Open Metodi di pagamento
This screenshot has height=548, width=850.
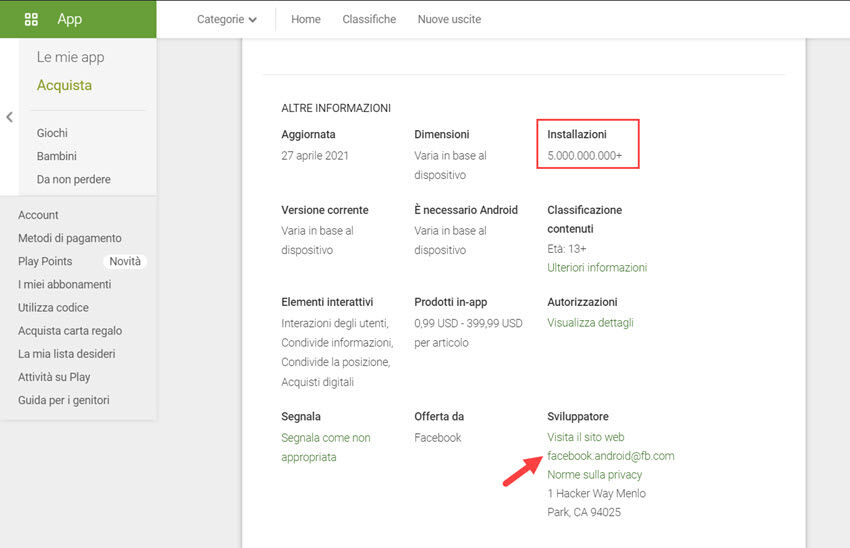coord(69,238)
